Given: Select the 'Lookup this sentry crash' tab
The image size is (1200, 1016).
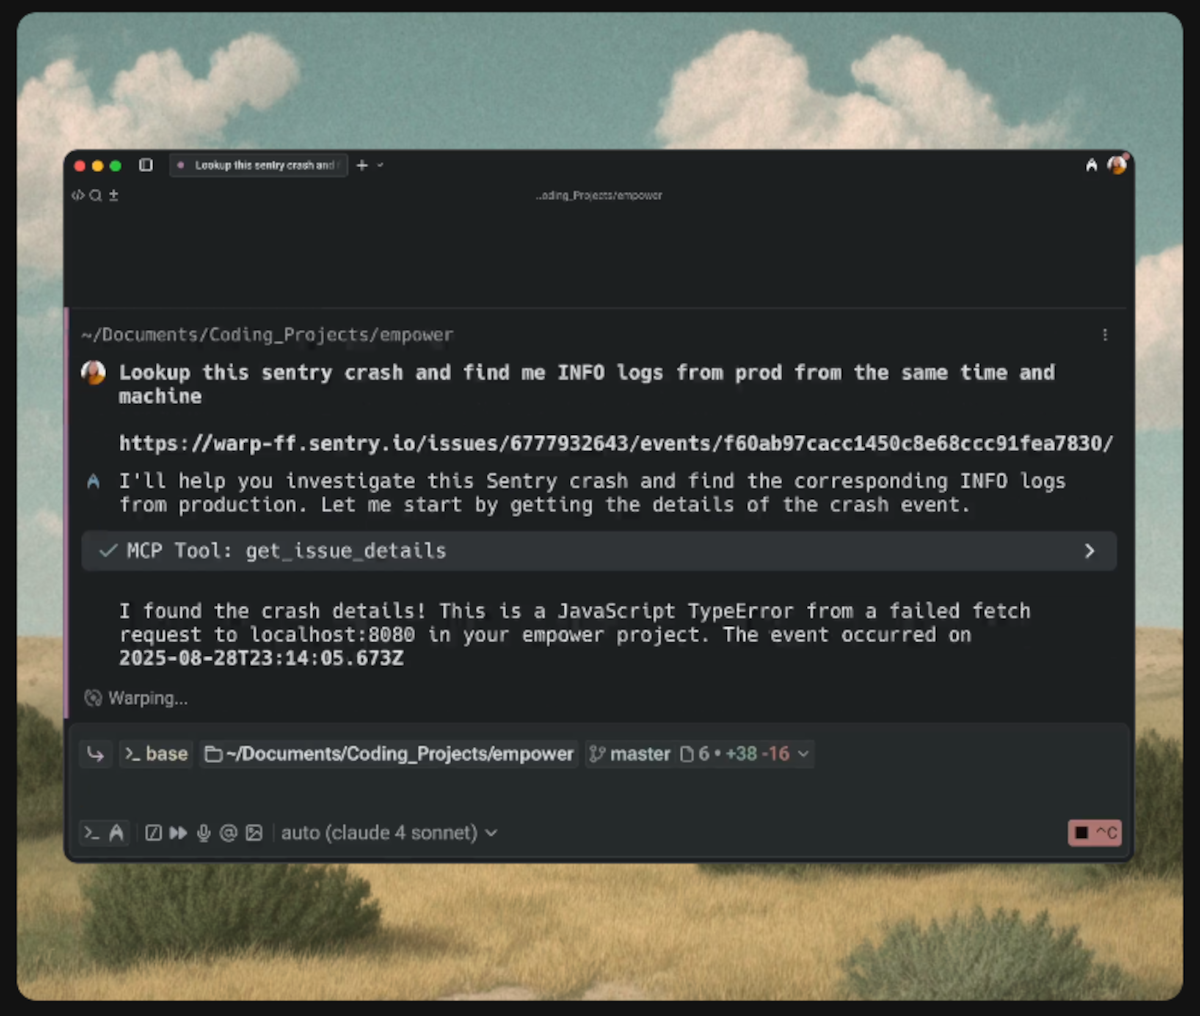Looking at the screenshot, I should click(x=259, y=165).
